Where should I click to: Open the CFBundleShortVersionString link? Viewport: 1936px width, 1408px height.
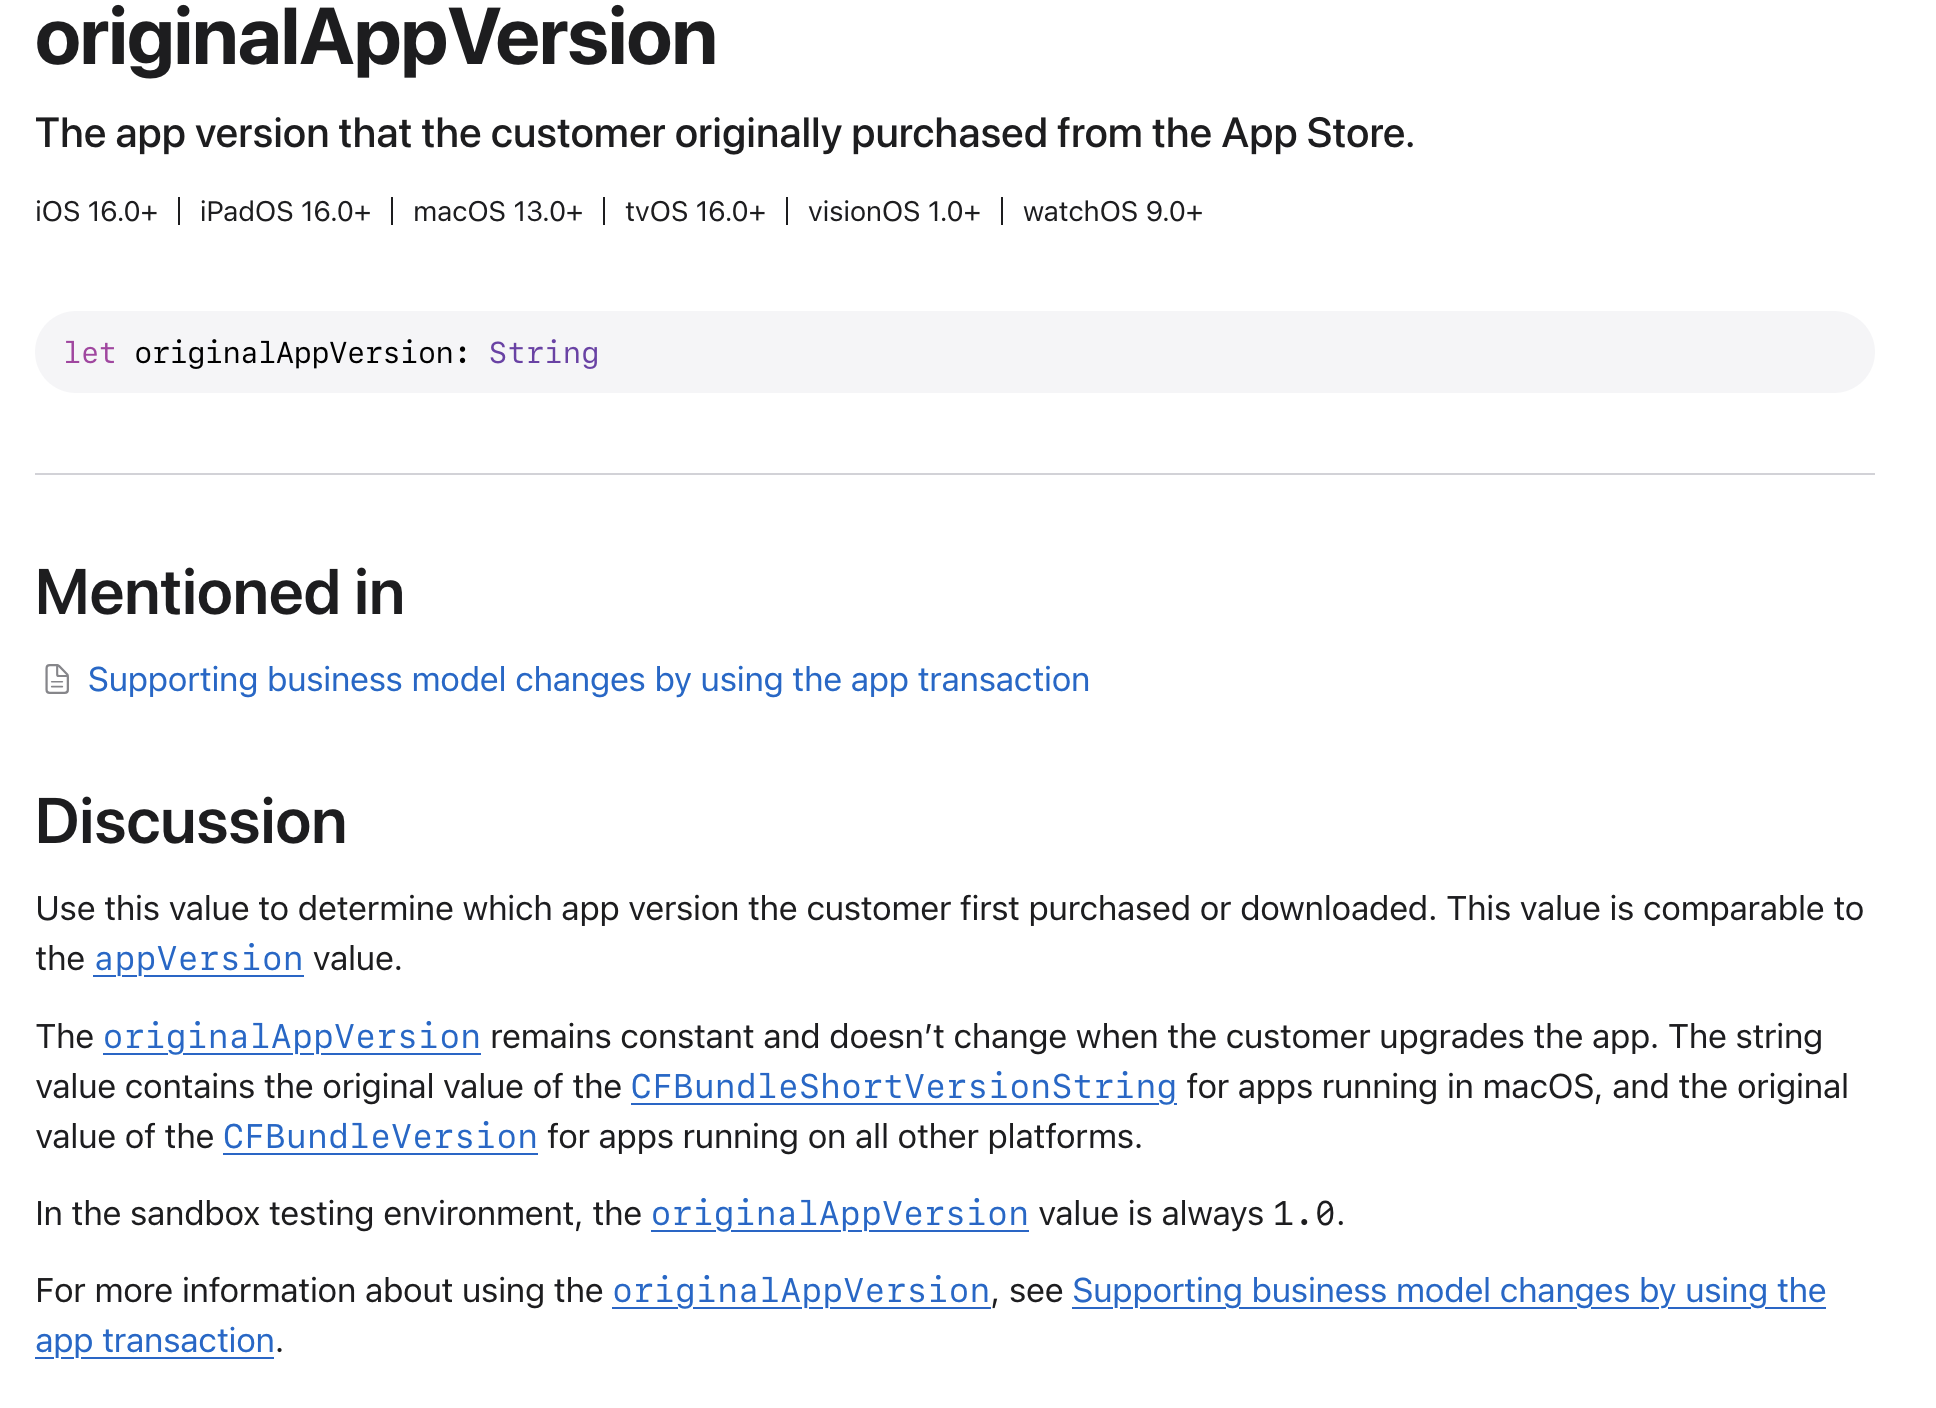click(x=903, y=1087)
